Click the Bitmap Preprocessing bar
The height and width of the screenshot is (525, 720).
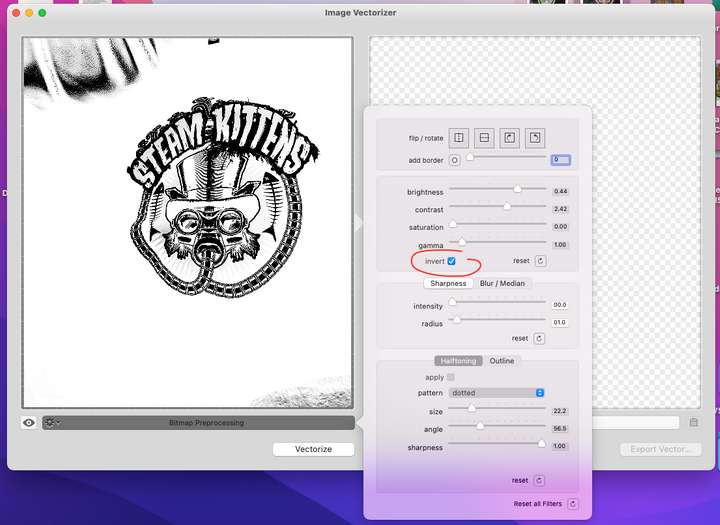198,423
